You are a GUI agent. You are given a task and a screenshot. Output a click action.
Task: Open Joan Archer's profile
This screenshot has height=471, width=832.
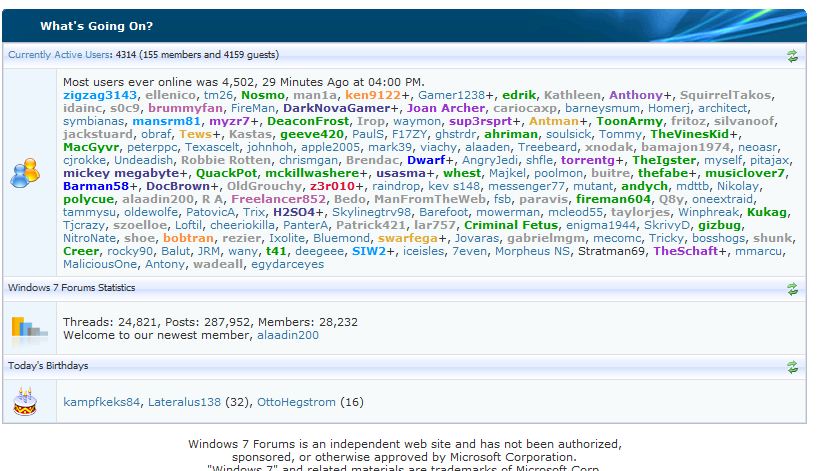coord(446,108)
